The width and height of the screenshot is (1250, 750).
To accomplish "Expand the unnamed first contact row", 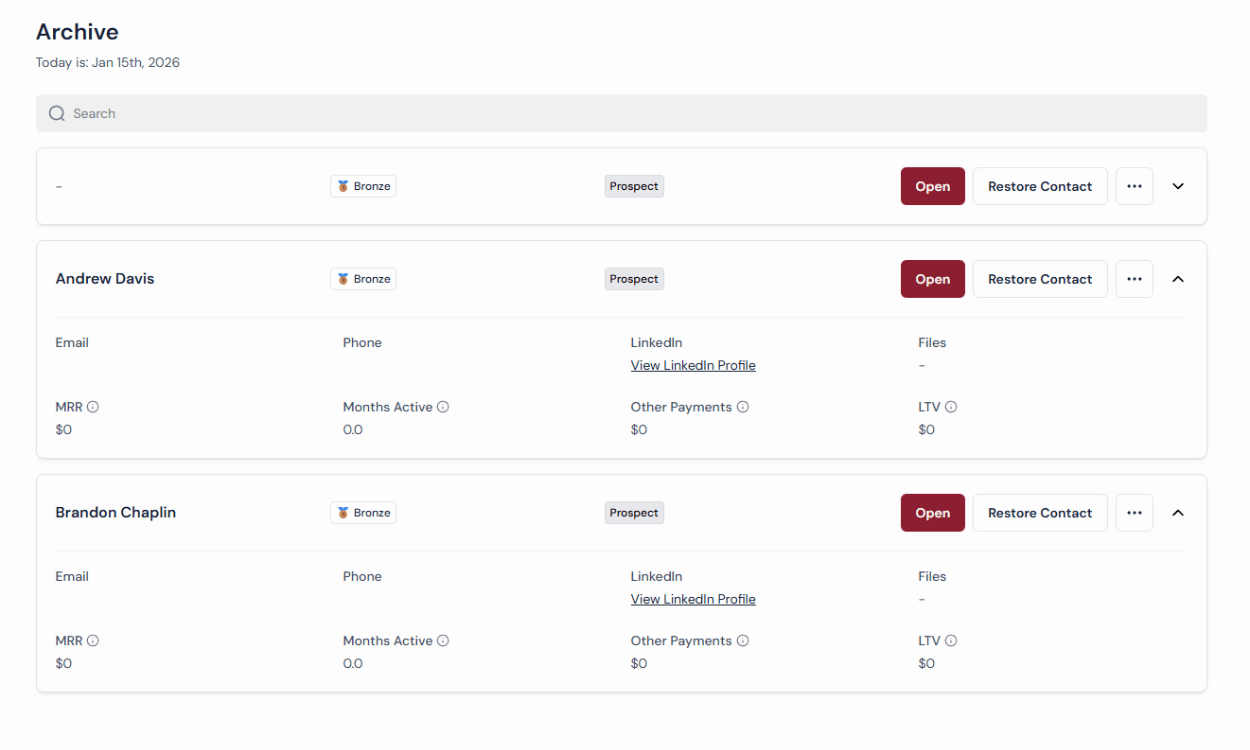I will (1178, 186).
